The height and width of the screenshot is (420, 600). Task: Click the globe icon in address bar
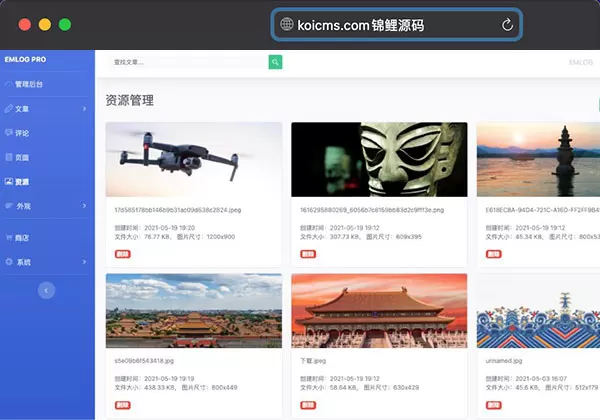(287, 24)
